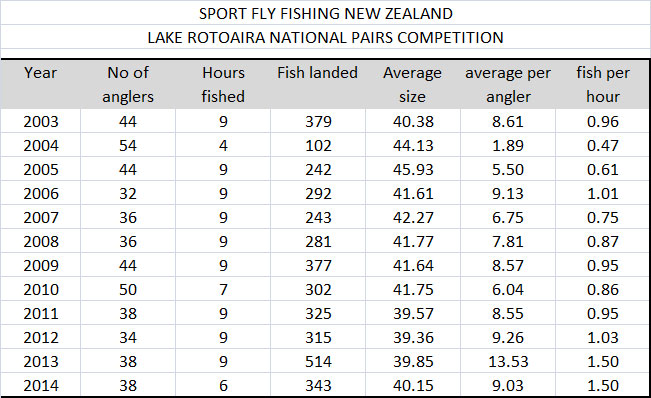
Task: Select the fish landed value 379
Action: point(318,121)
